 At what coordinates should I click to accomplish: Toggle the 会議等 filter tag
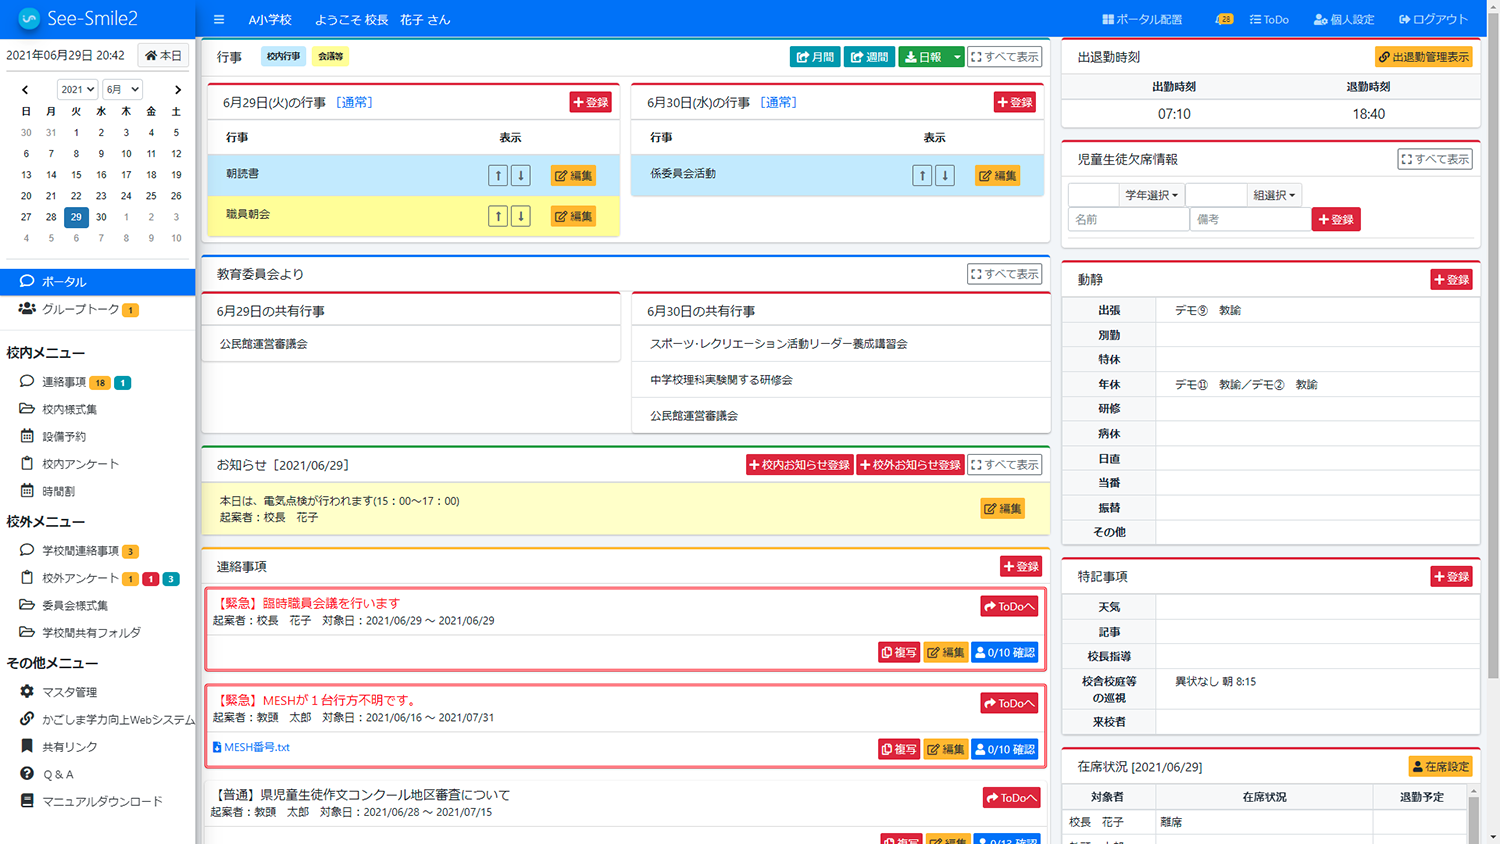[x=330, y=57]
